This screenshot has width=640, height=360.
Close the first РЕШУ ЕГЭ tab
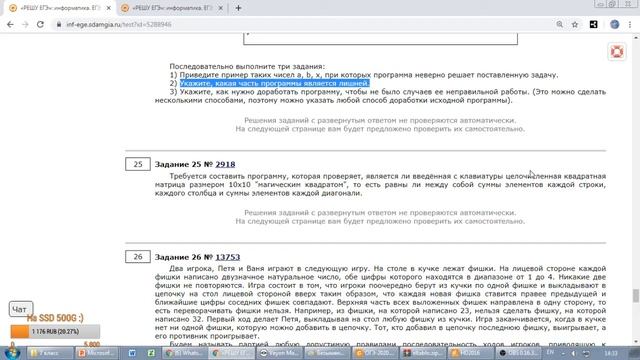tap(109, 8)
